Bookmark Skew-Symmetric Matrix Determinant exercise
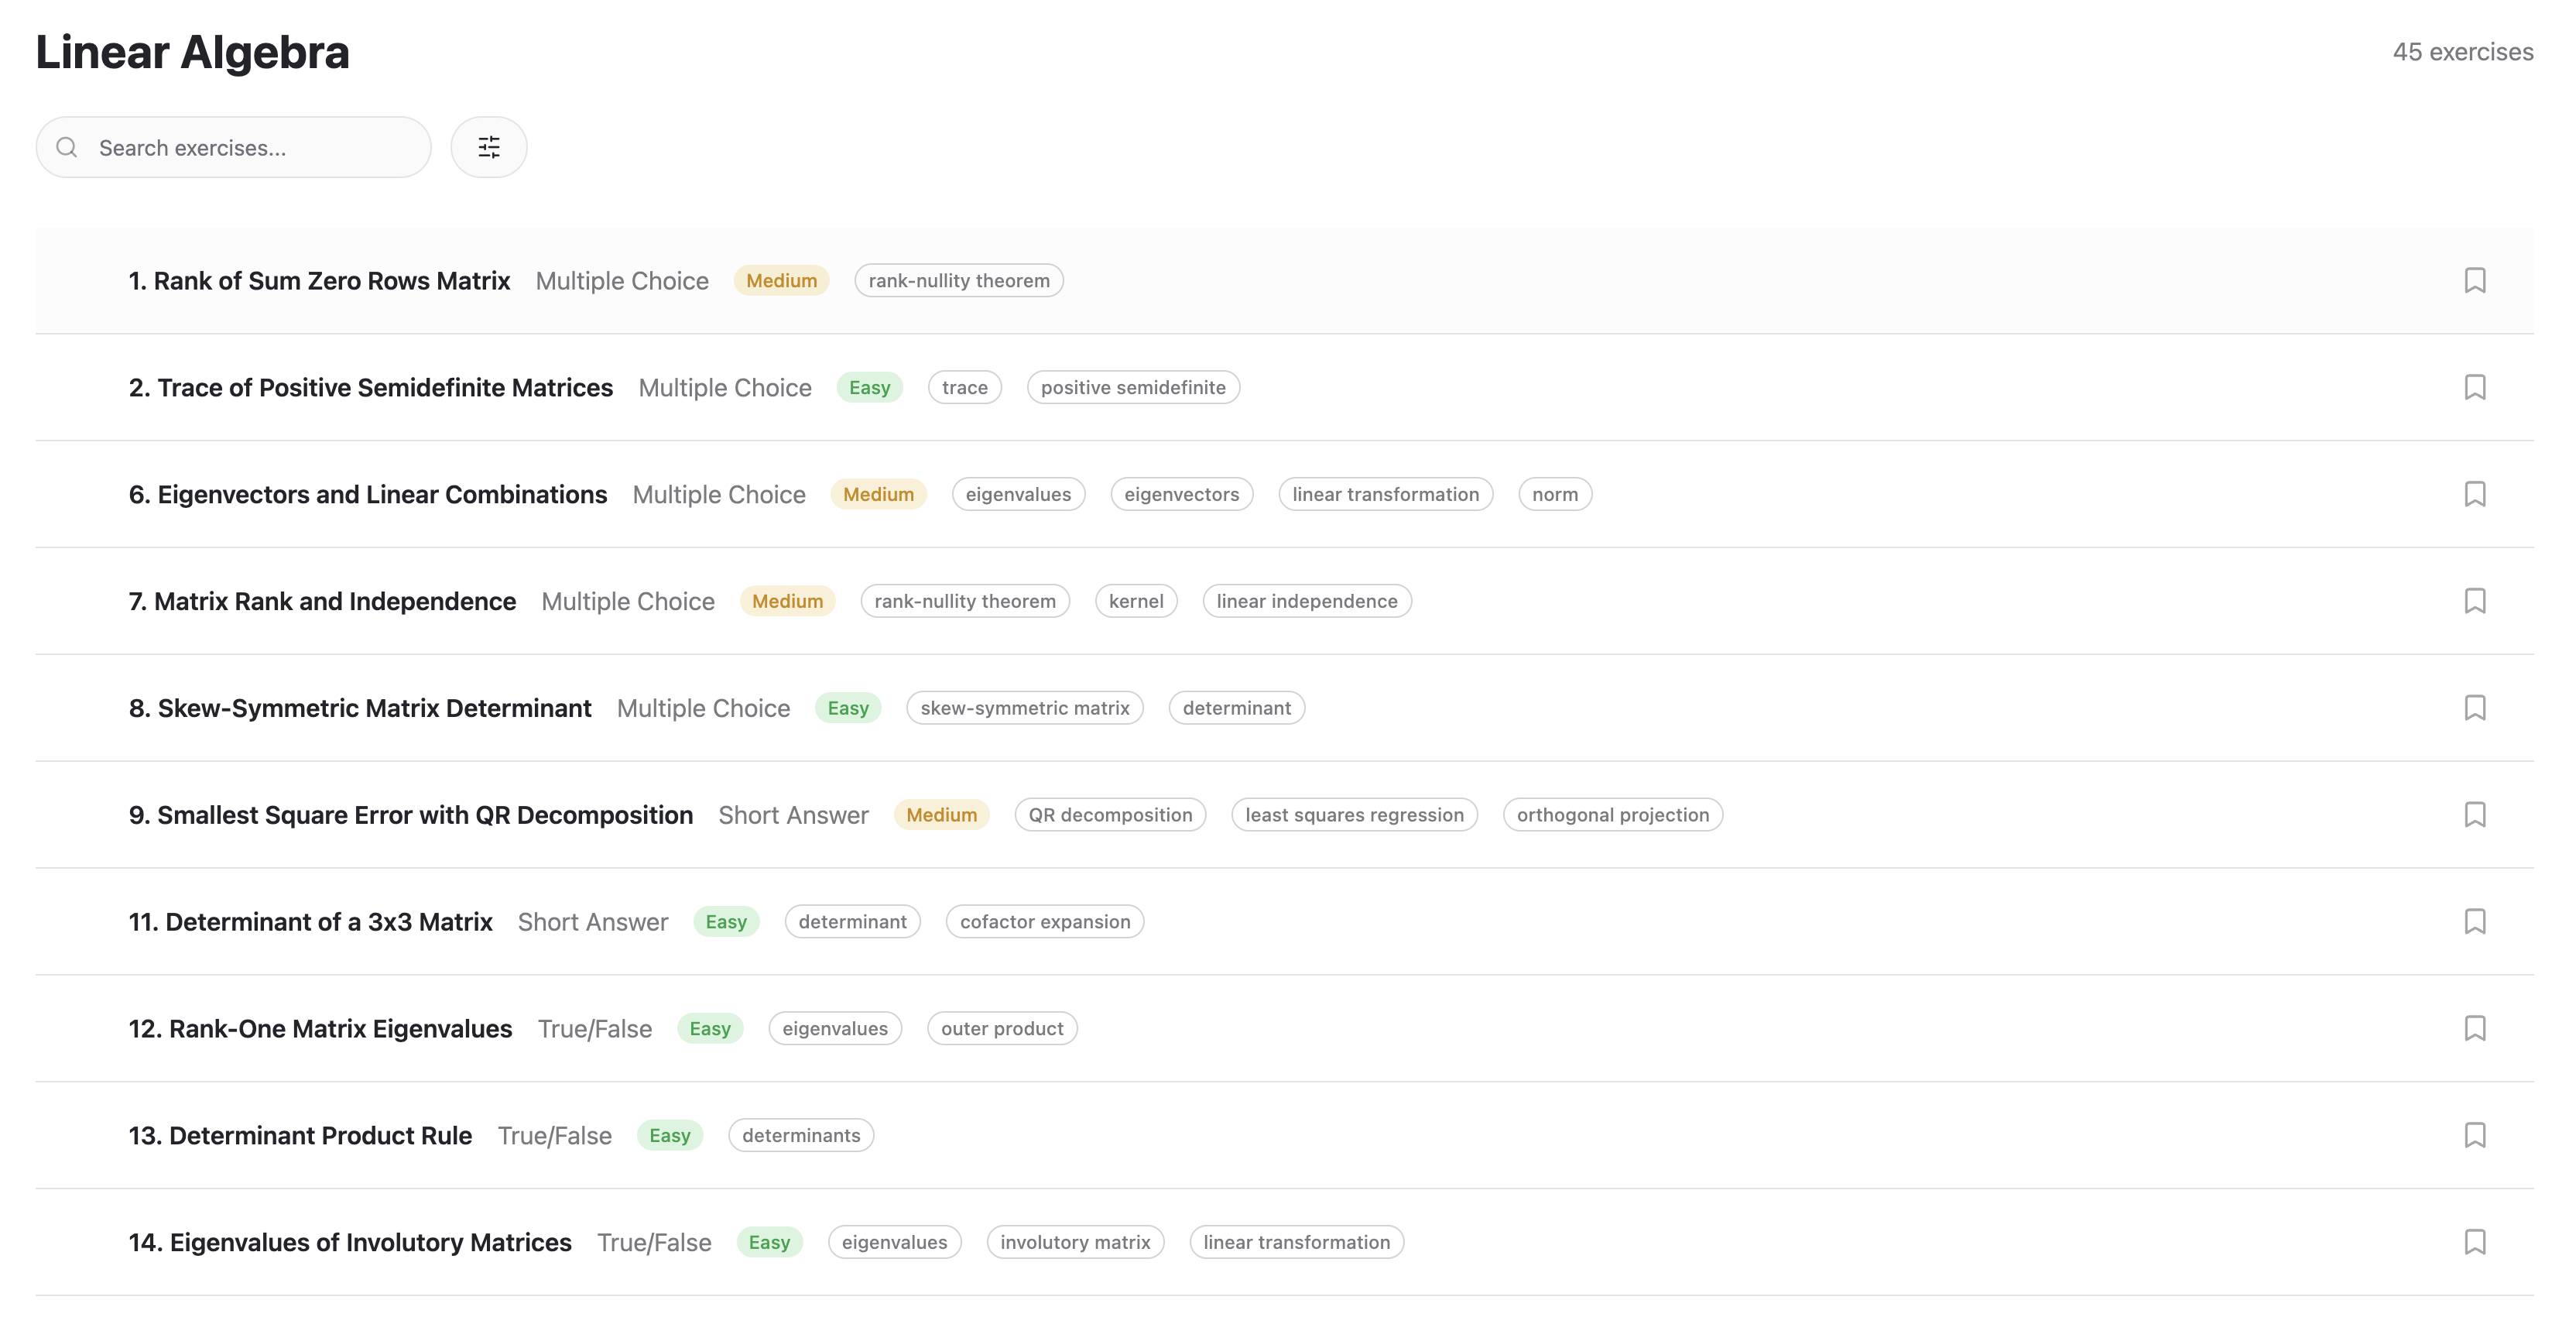The height and width of the screenshot is (1324, 2576). coord(2475,708)
